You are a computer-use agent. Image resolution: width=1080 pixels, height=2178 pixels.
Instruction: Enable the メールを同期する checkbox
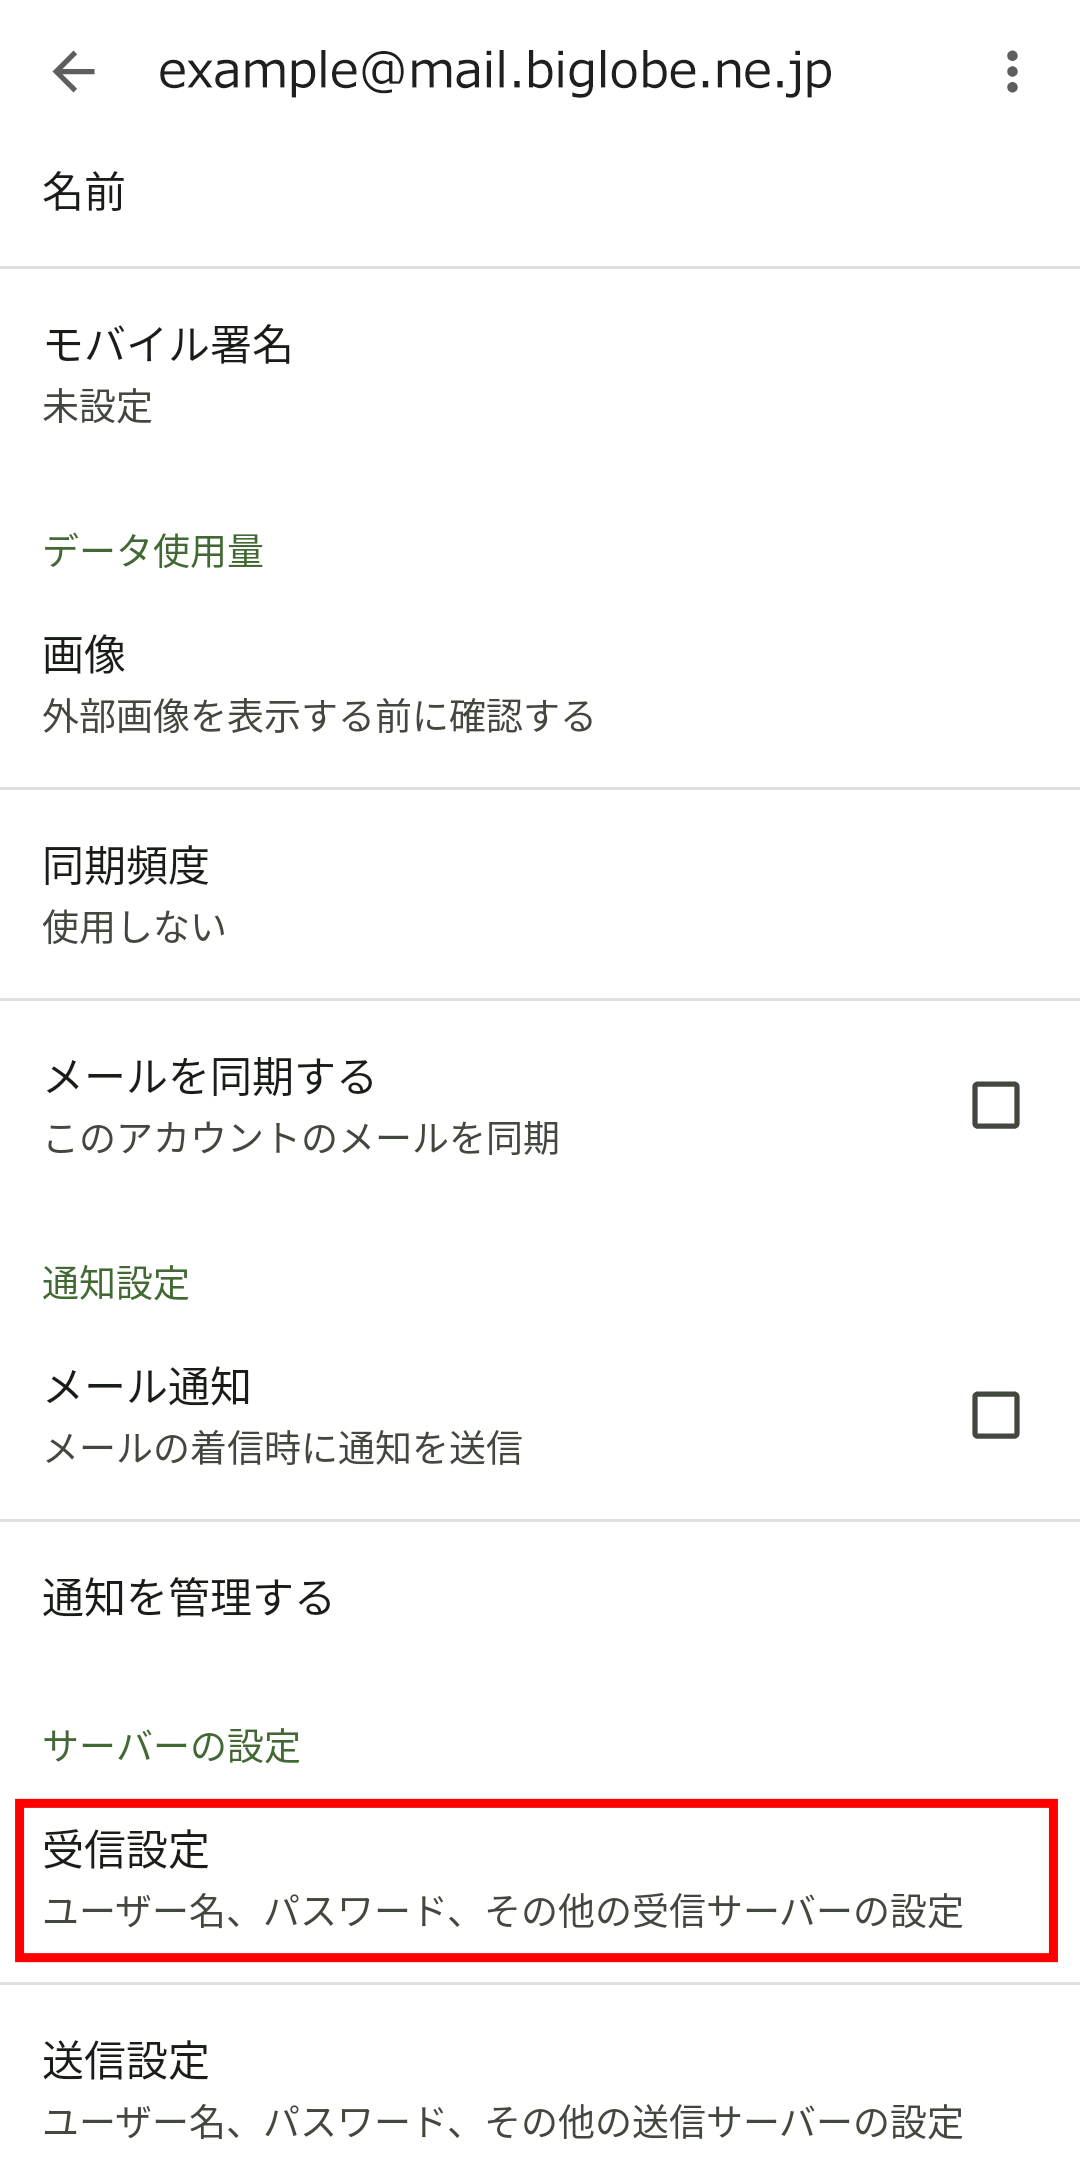pyautogui.click(x=995, y=1105)
